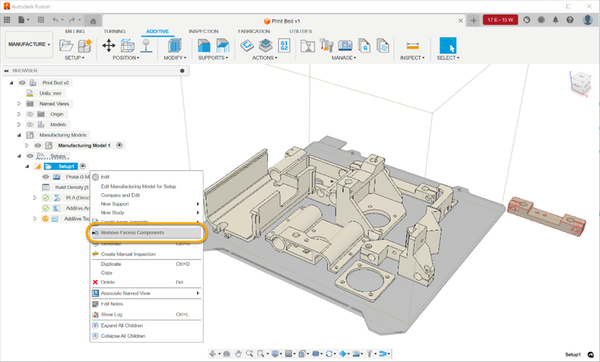Viewport: 600px width, 362px height.
Task: Click the blue Select cursor tool
Action: [x=448, y=46]
